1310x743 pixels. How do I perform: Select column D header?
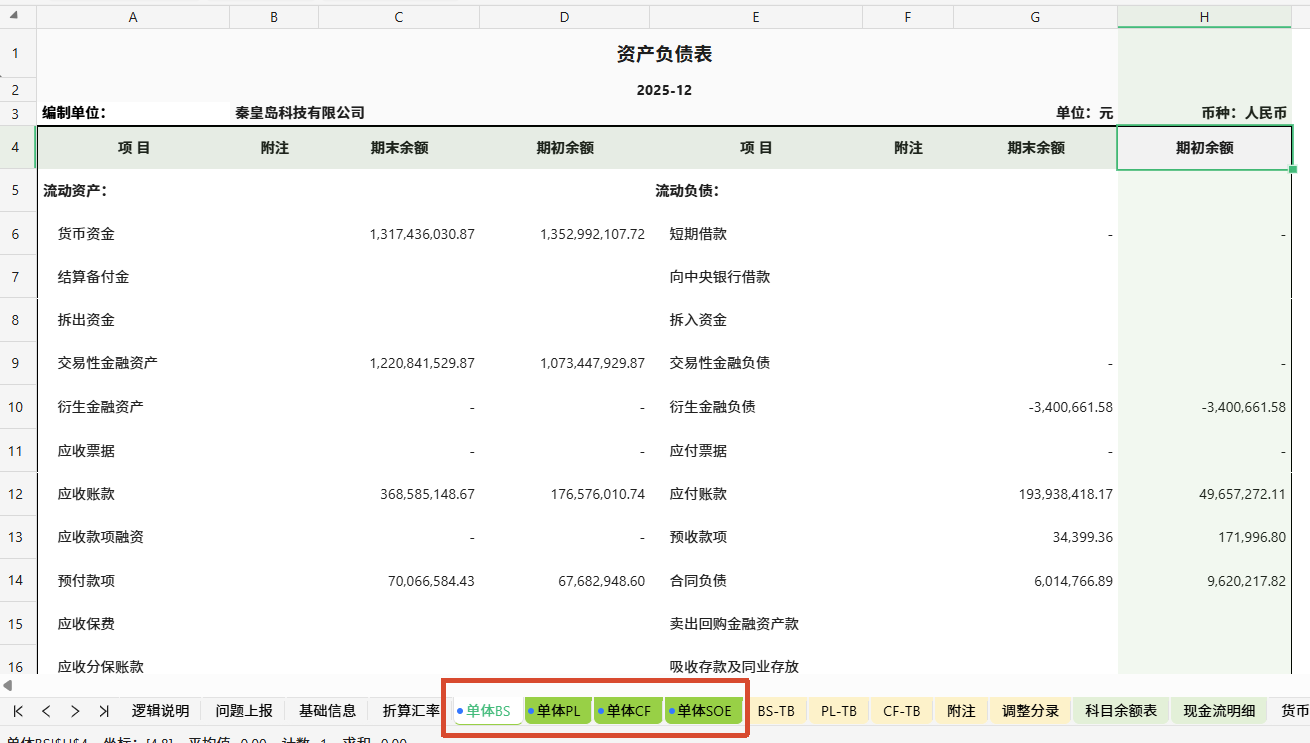[565, 17]
